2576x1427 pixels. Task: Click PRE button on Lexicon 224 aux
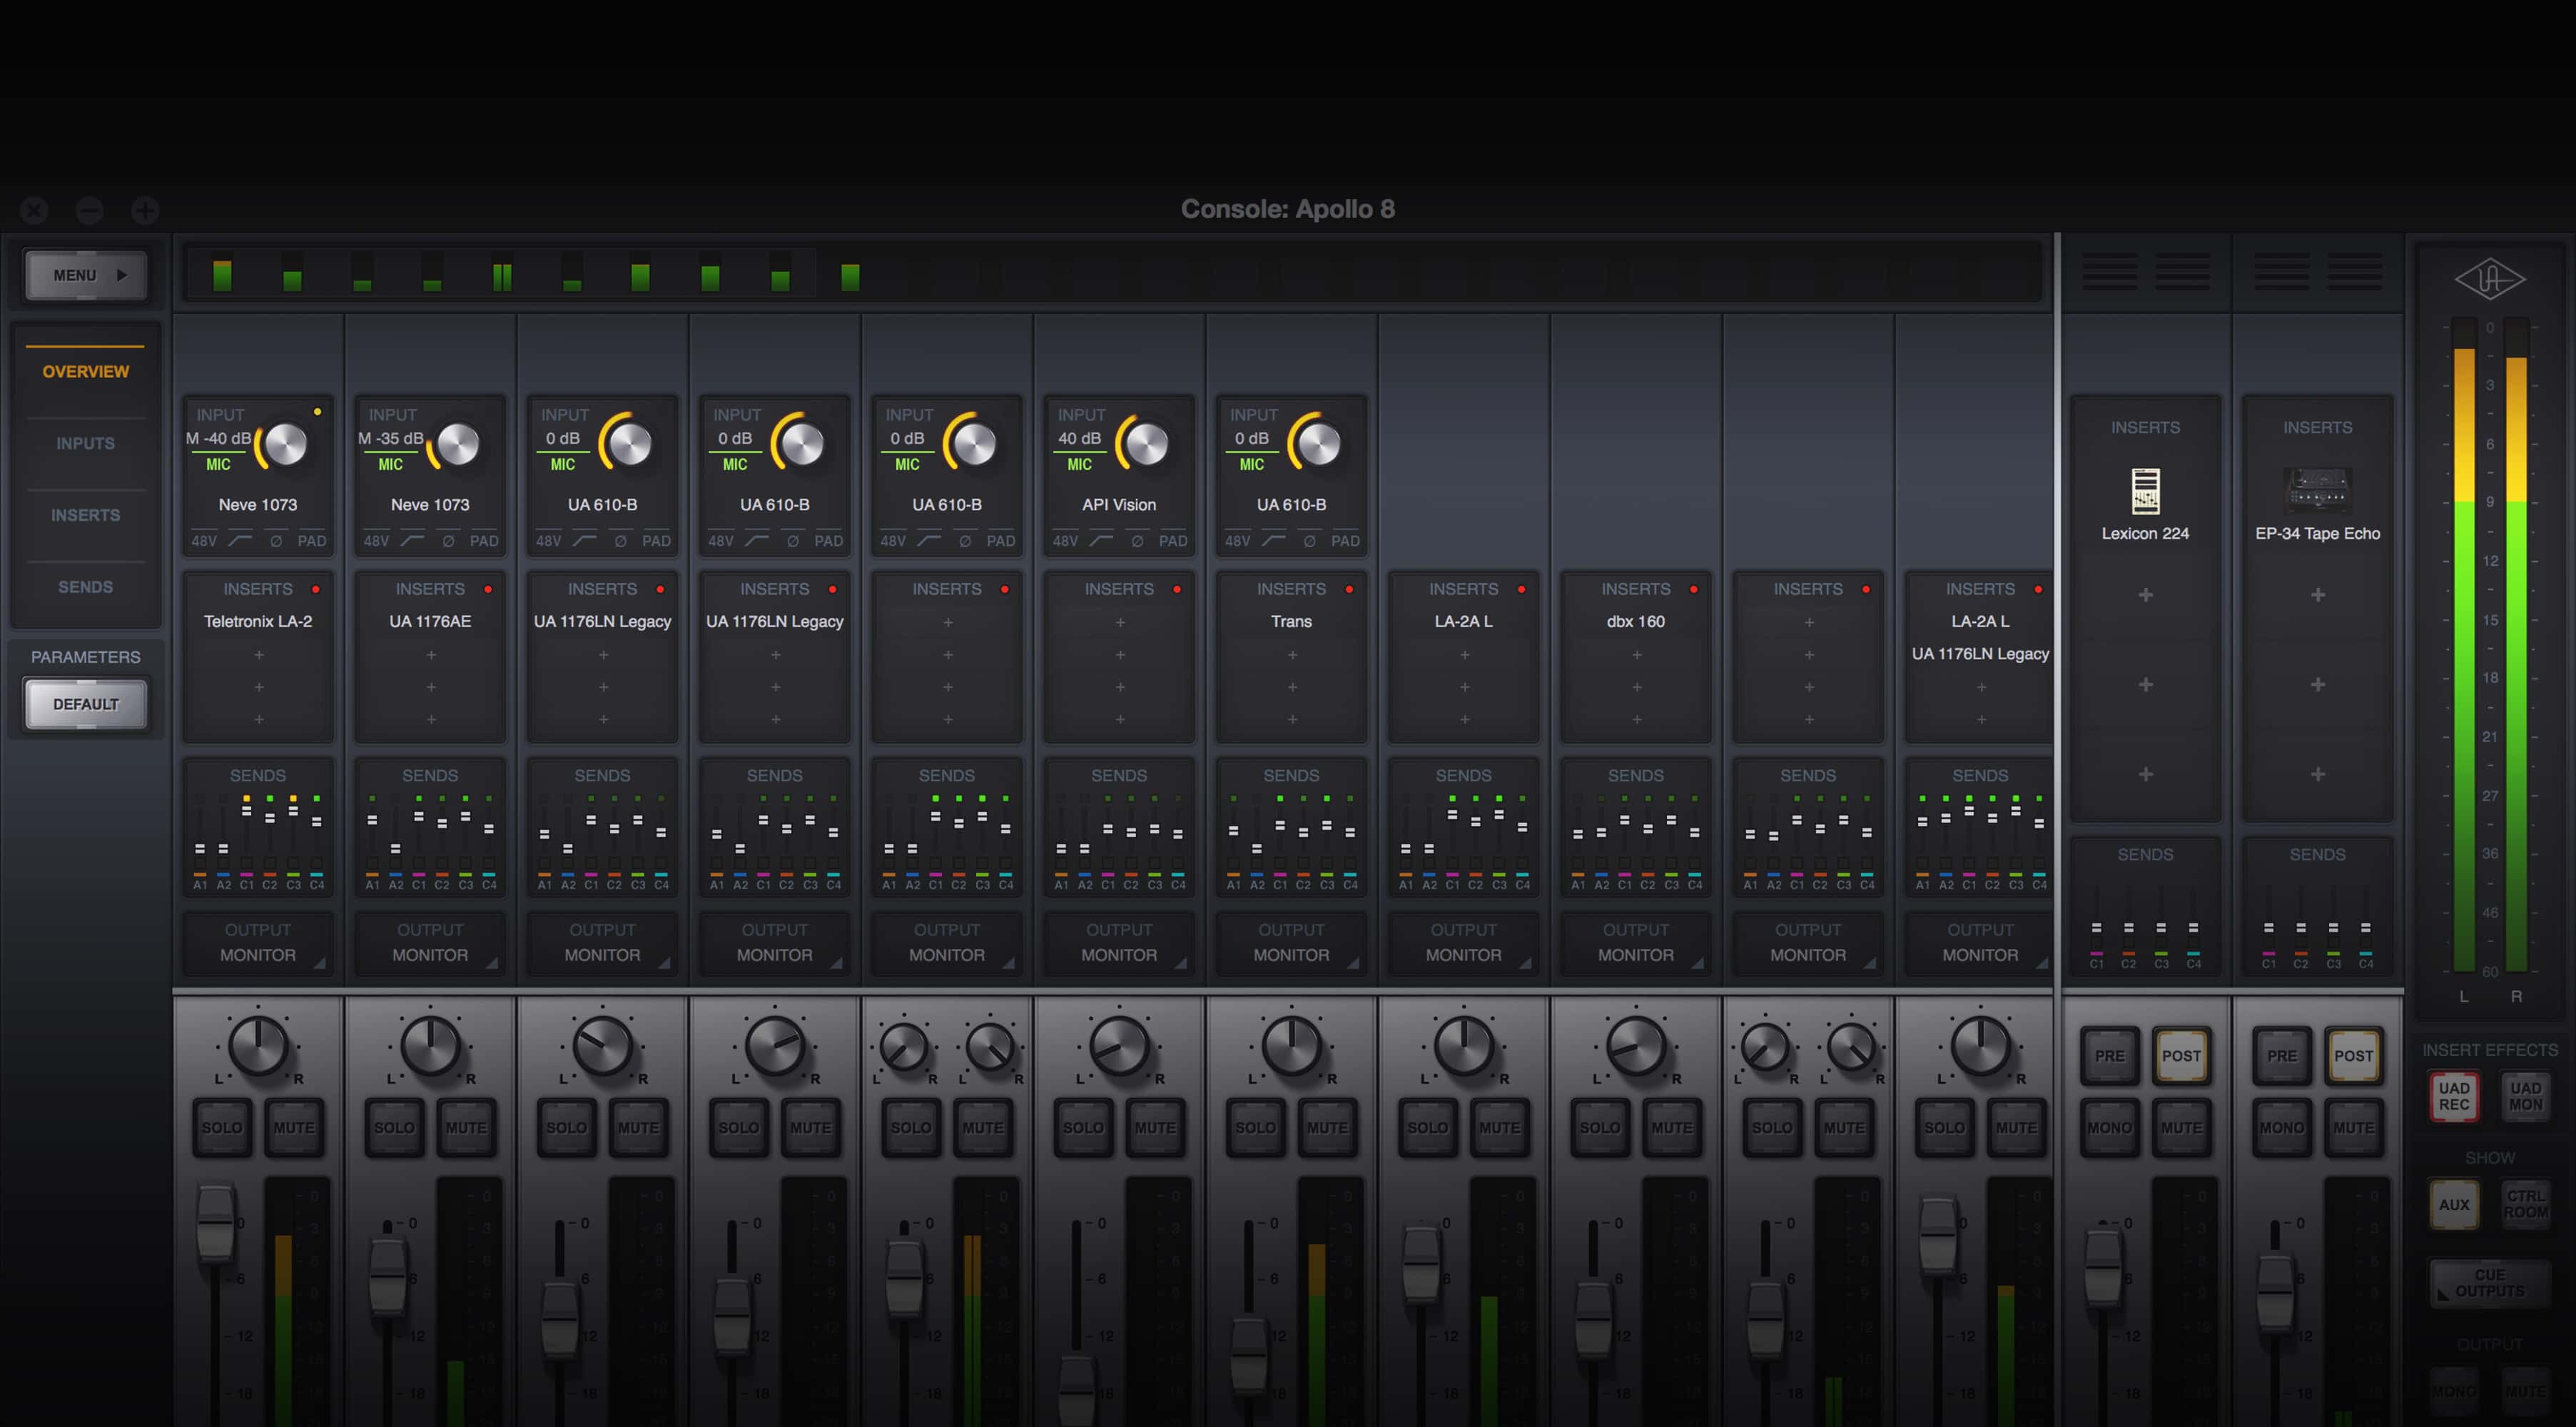click(2109, 1055)
